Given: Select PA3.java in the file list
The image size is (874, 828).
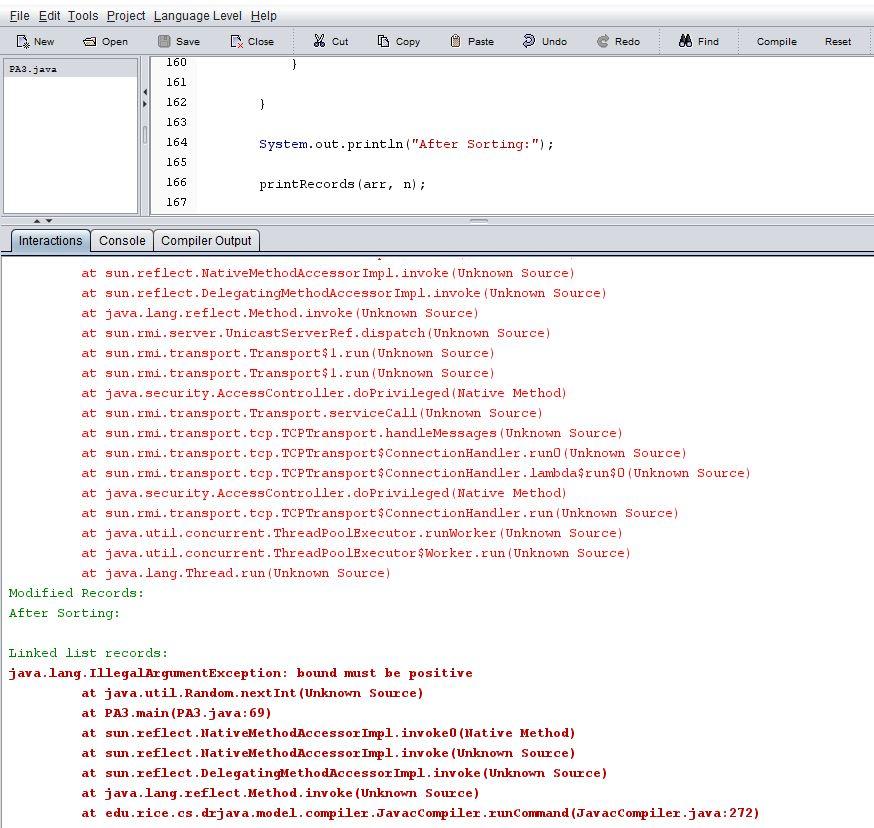Looking at the screenshot, I should pyautogui.click(x=71, y=69).
